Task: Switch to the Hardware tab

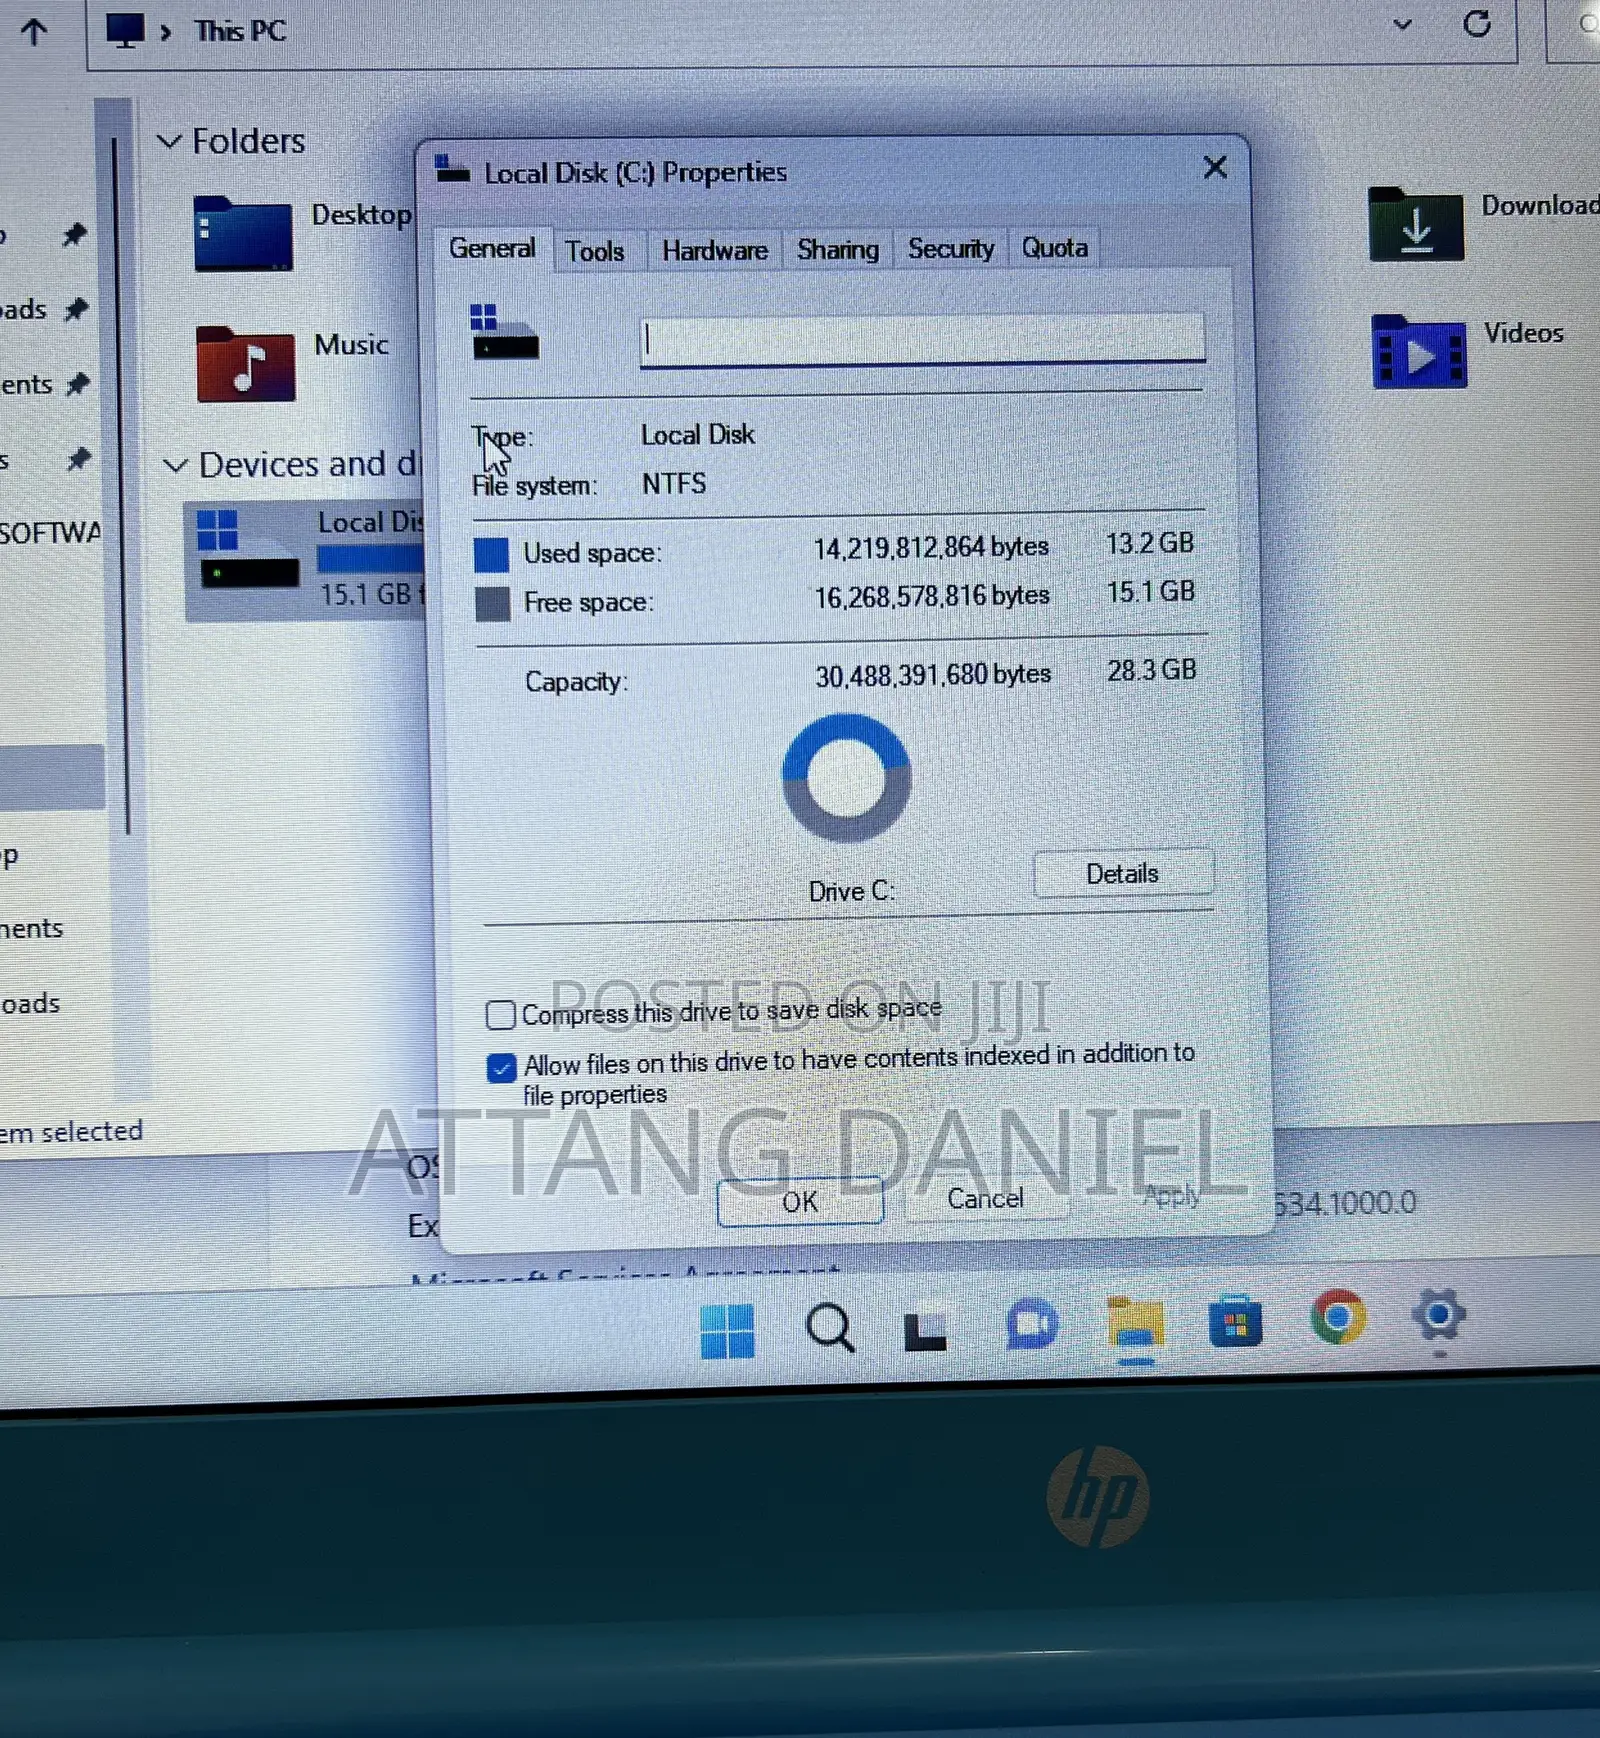Action: [x=715, y=250]
